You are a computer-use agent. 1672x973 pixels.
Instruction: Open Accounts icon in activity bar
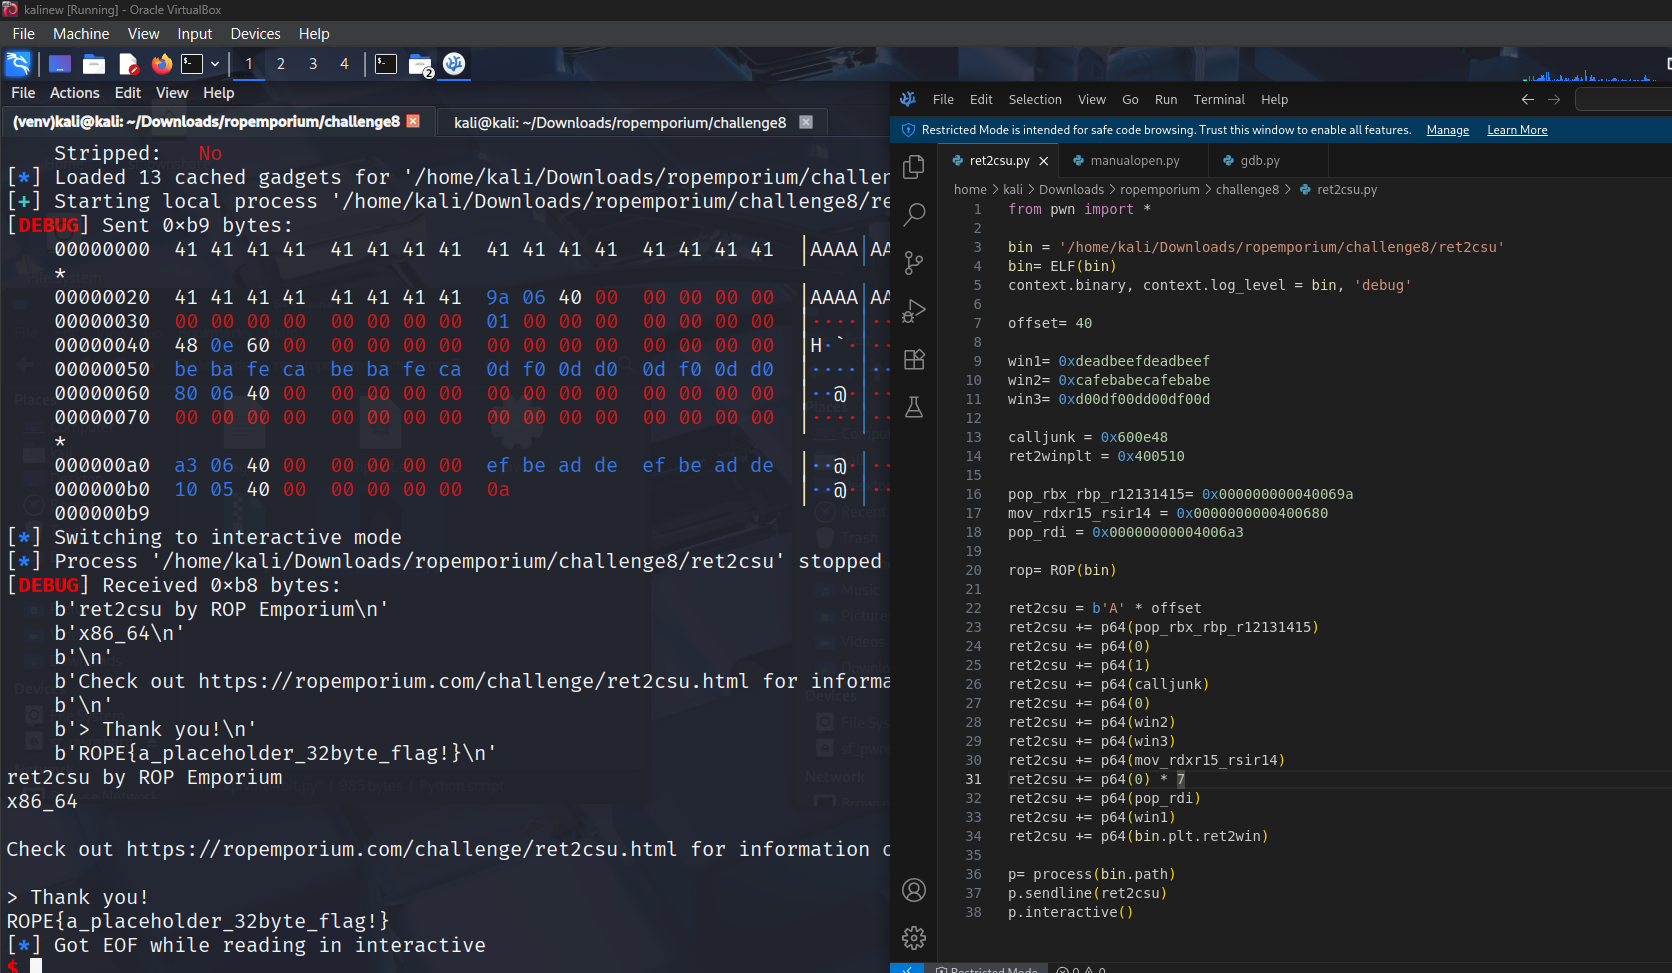(914, 890)
